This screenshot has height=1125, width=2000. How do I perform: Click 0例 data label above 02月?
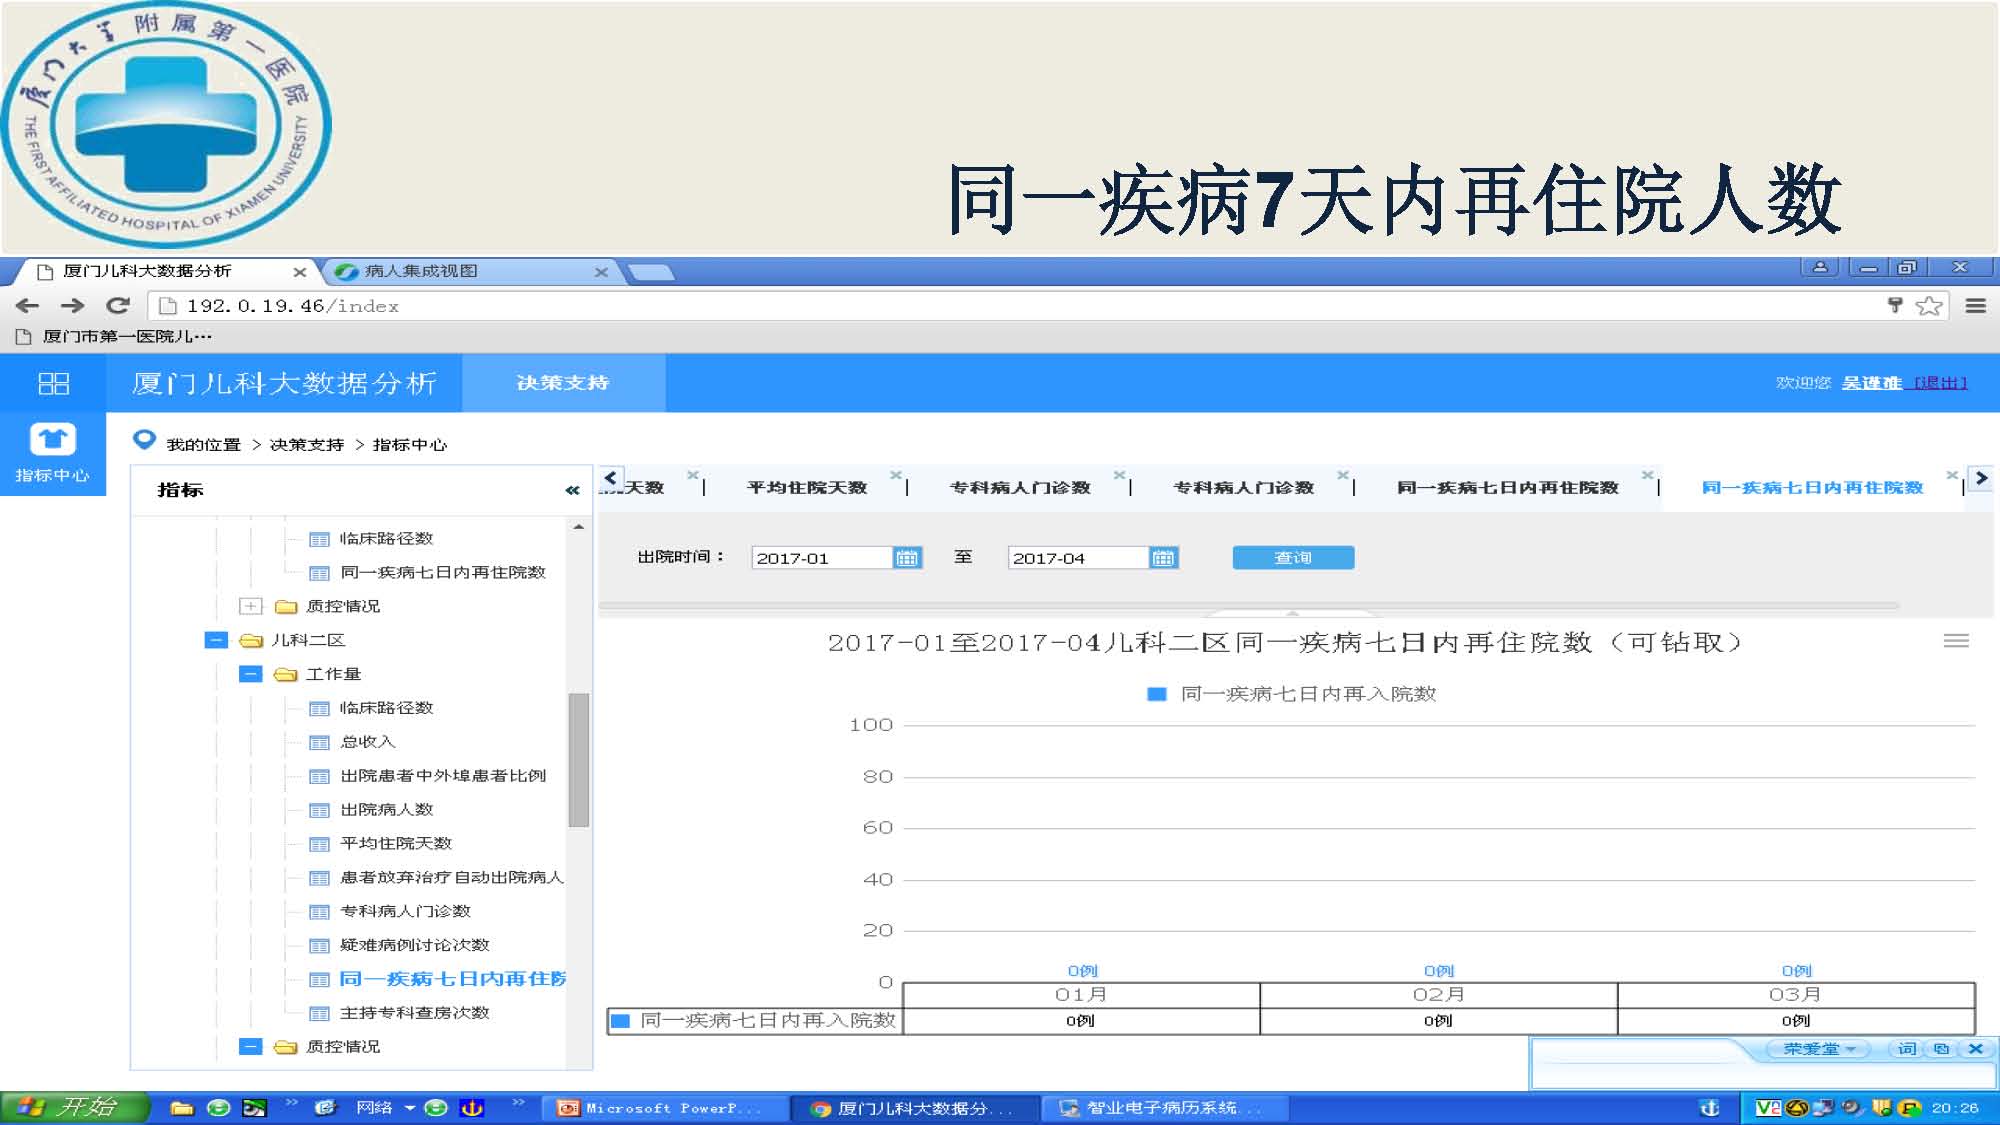[1439, 971]
